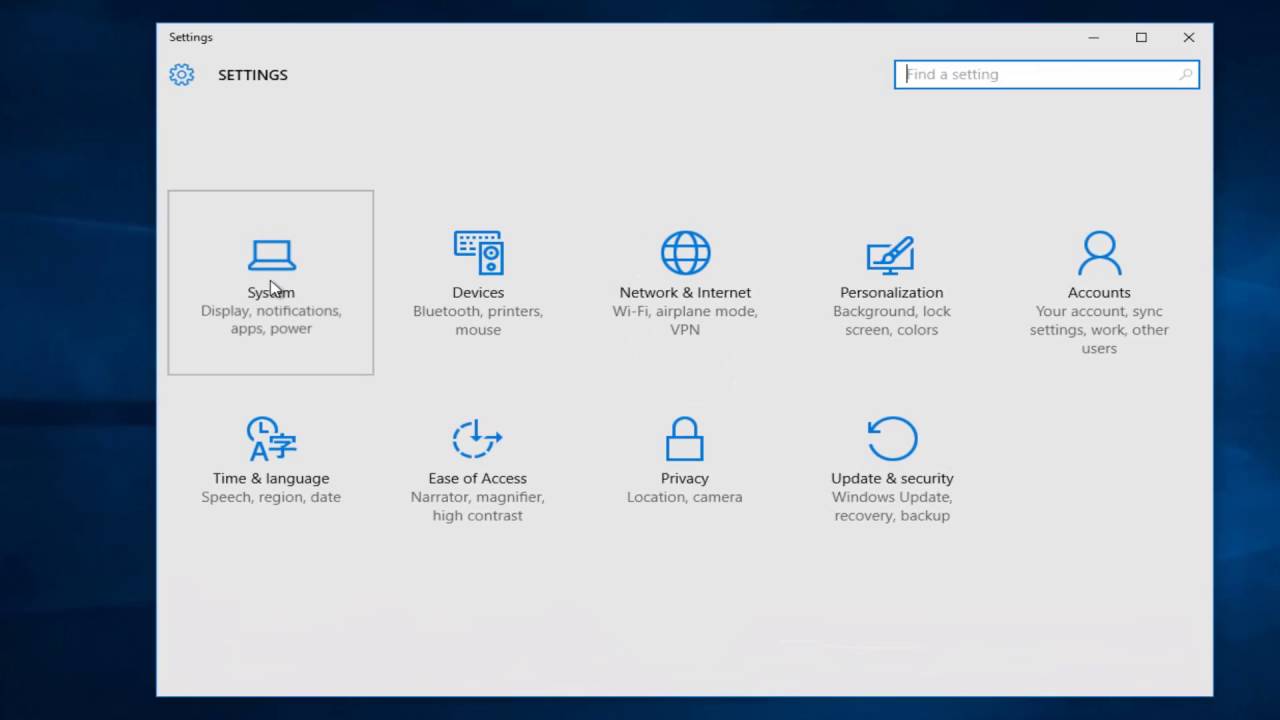Screen dimensions: 1280x720
Task: Close the Settings window
Action: tap(1189, 37)
